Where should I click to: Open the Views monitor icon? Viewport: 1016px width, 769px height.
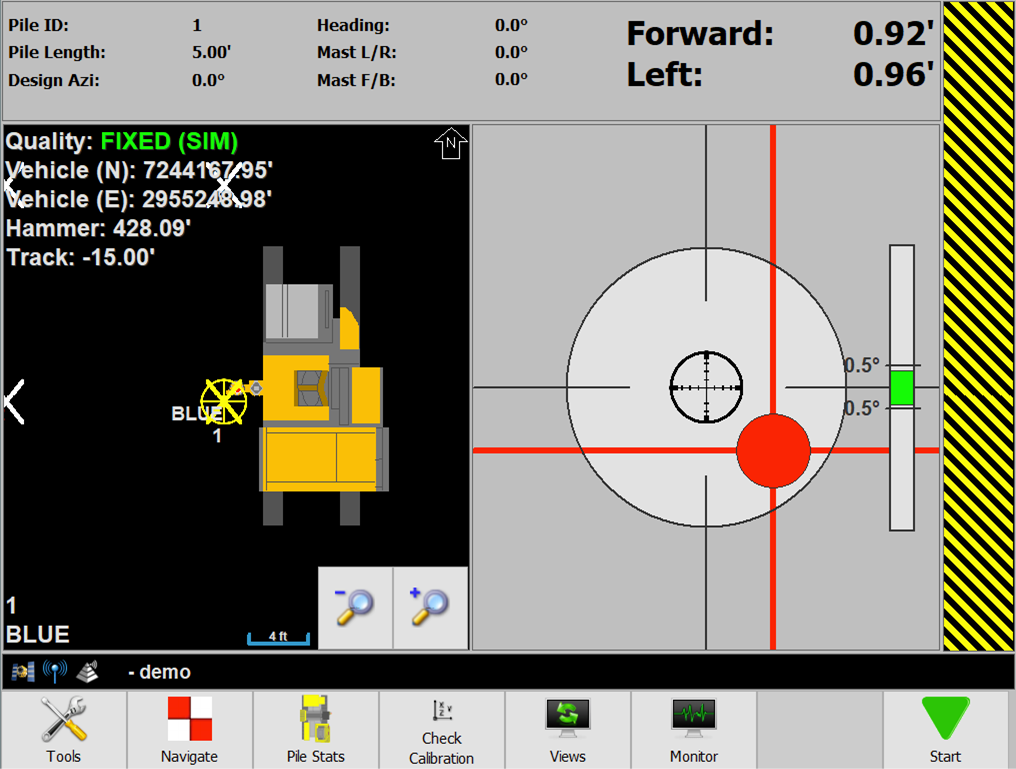567,716
